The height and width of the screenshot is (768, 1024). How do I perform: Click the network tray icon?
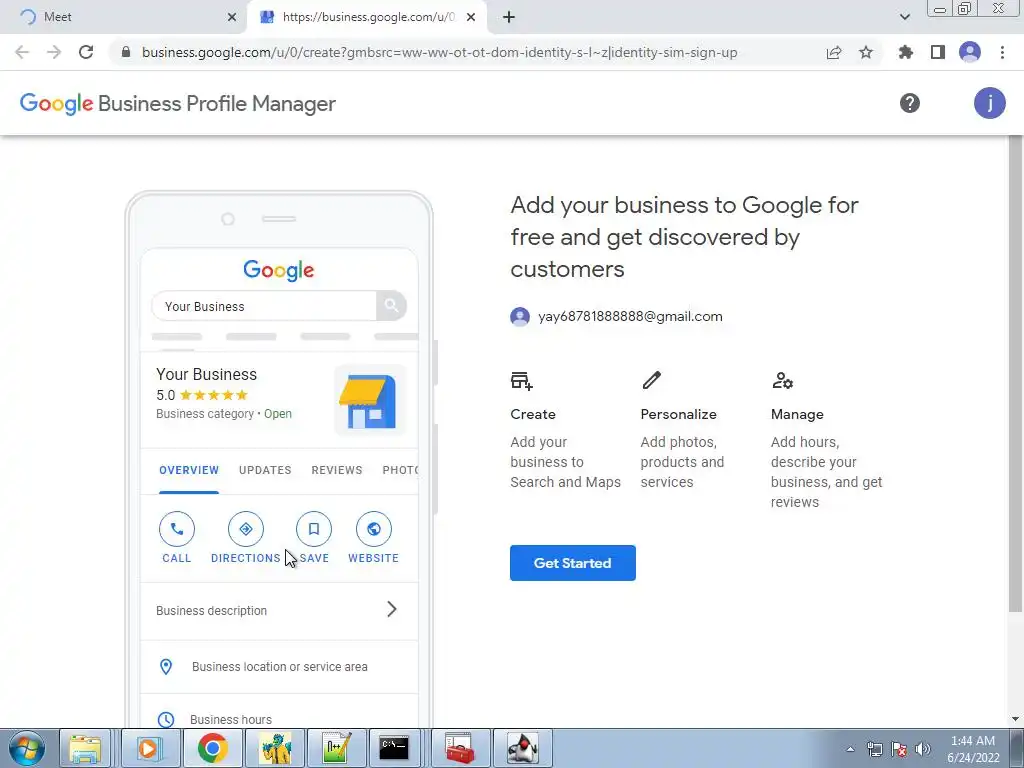click(x=874, y=749)
